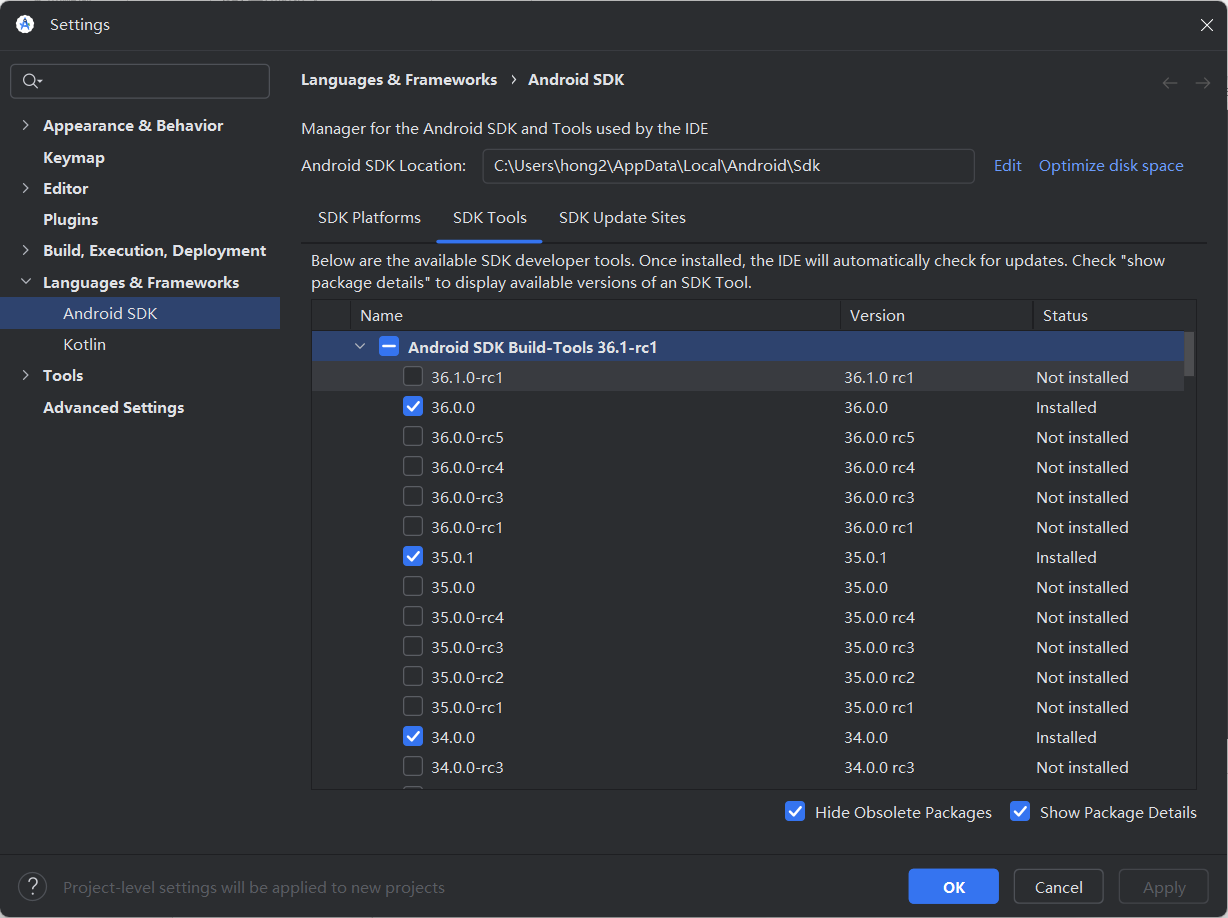1228x918 pixels.
Task: Click the Apply button
Action: coord(1164,887)
